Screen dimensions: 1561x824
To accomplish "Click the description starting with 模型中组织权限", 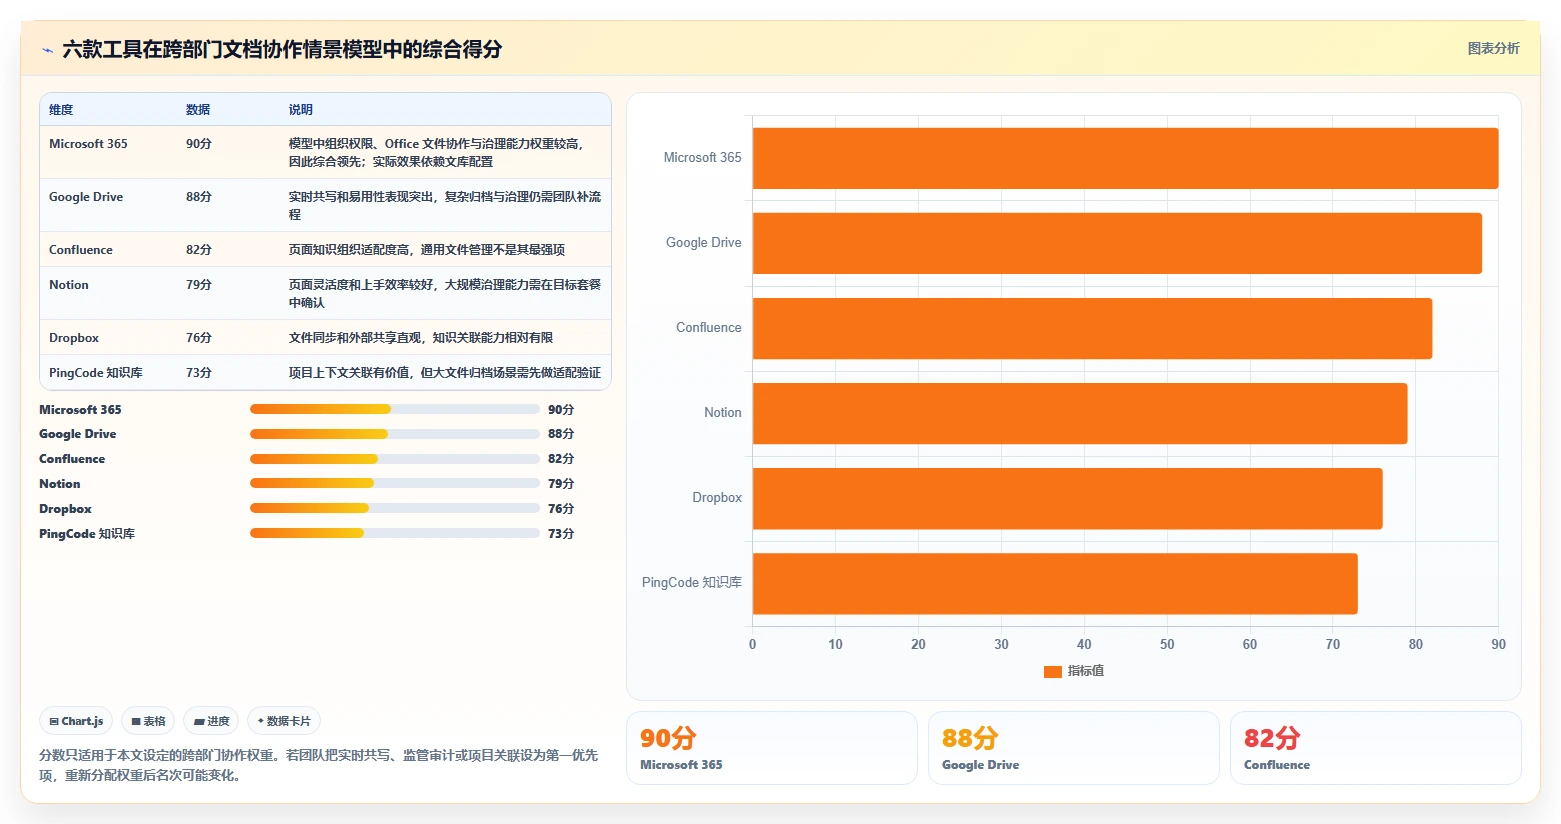I will point(437,153).
